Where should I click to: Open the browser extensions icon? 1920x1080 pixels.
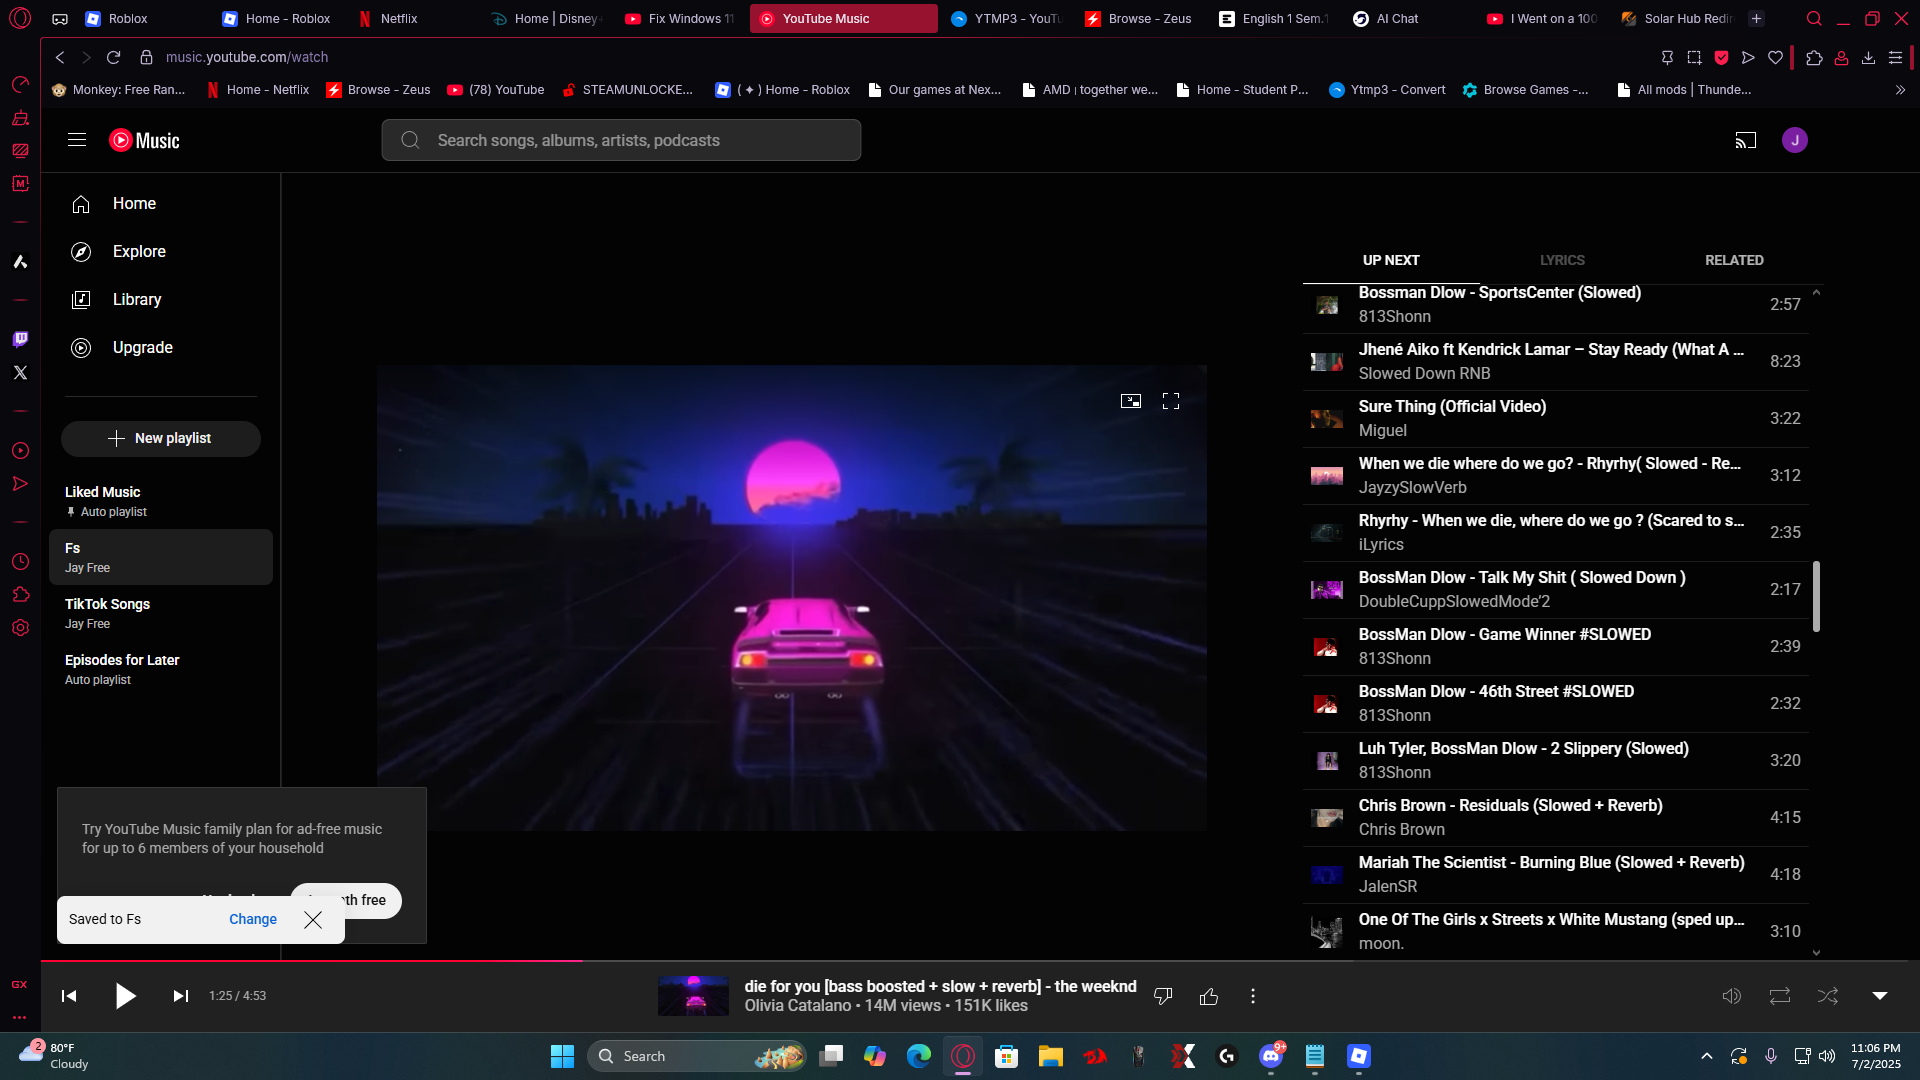tap(1814, 58)
